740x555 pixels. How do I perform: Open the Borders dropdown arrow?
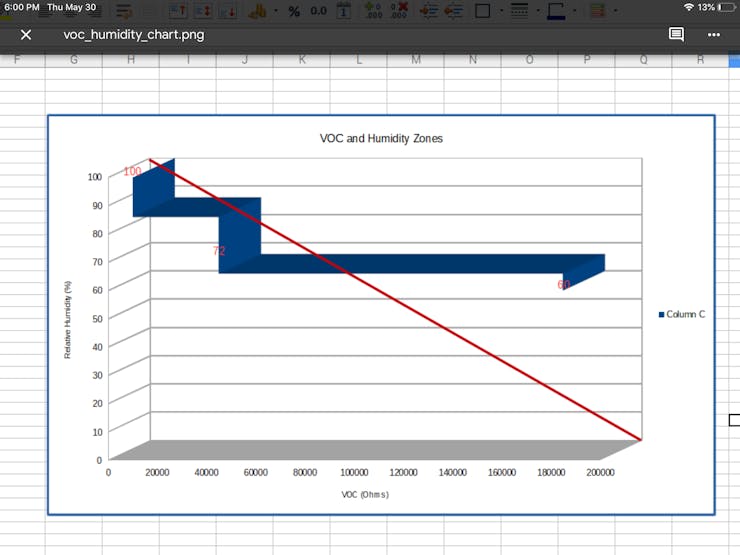[x=501, y=10]
